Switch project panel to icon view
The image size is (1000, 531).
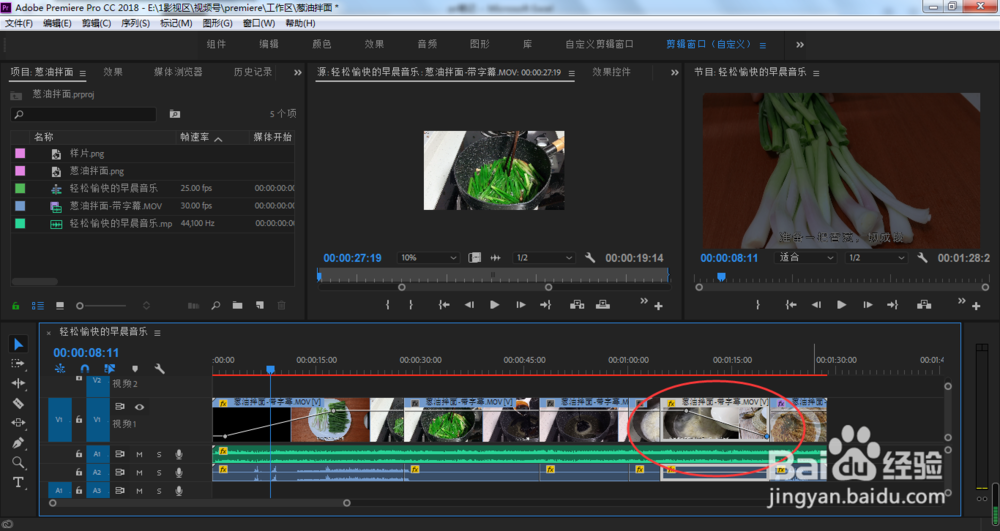60,306
